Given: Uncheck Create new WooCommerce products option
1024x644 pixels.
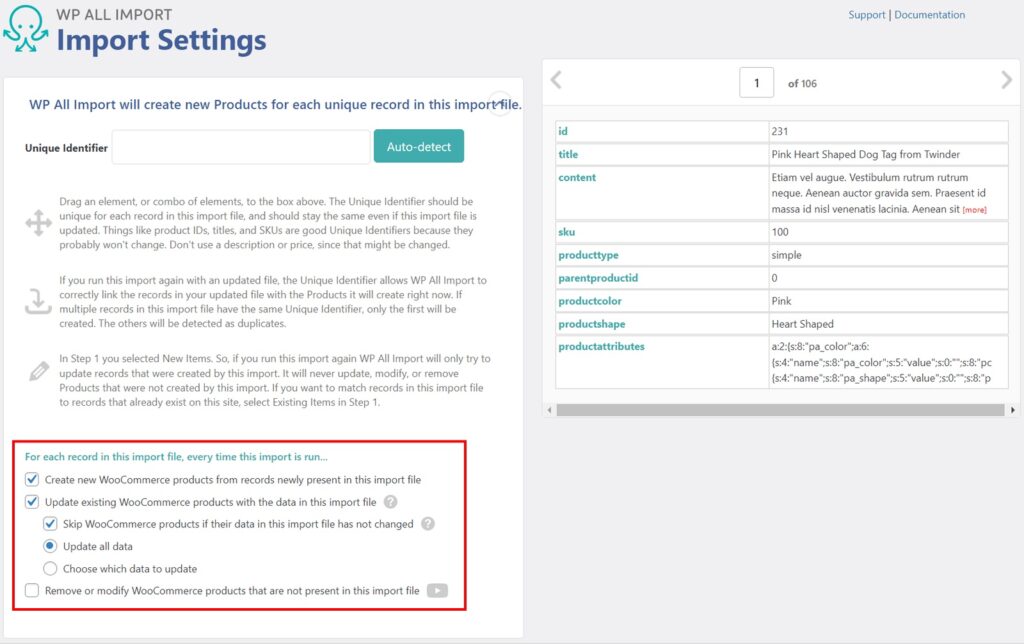Looking at the screenshot, I should [x=32, y=479].
